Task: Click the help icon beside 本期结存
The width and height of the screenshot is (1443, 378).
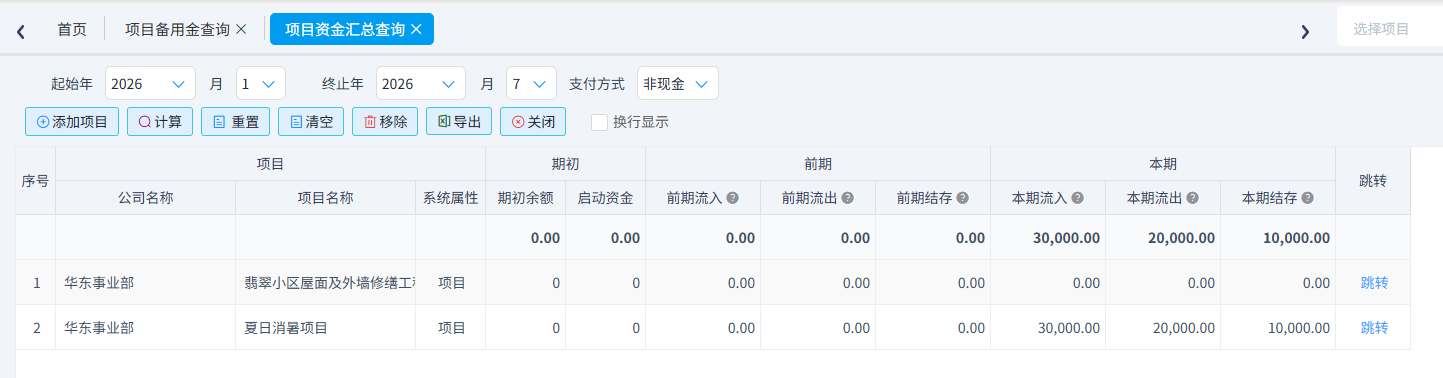Action: 1307,198
